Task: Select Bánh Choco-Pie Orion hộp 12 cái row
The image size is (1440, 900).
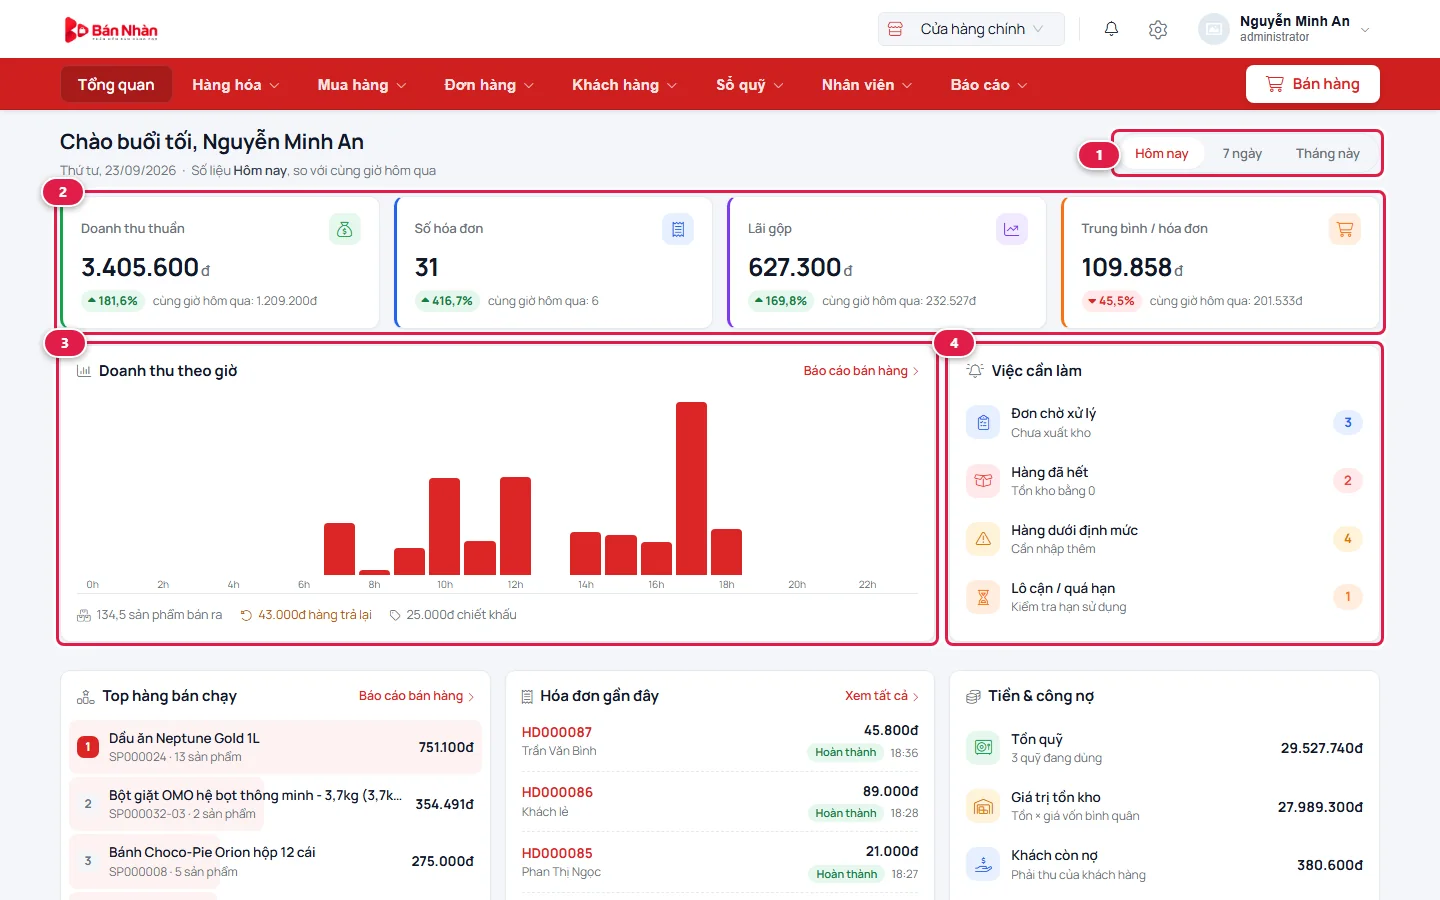Action: [x=275, y=861]
